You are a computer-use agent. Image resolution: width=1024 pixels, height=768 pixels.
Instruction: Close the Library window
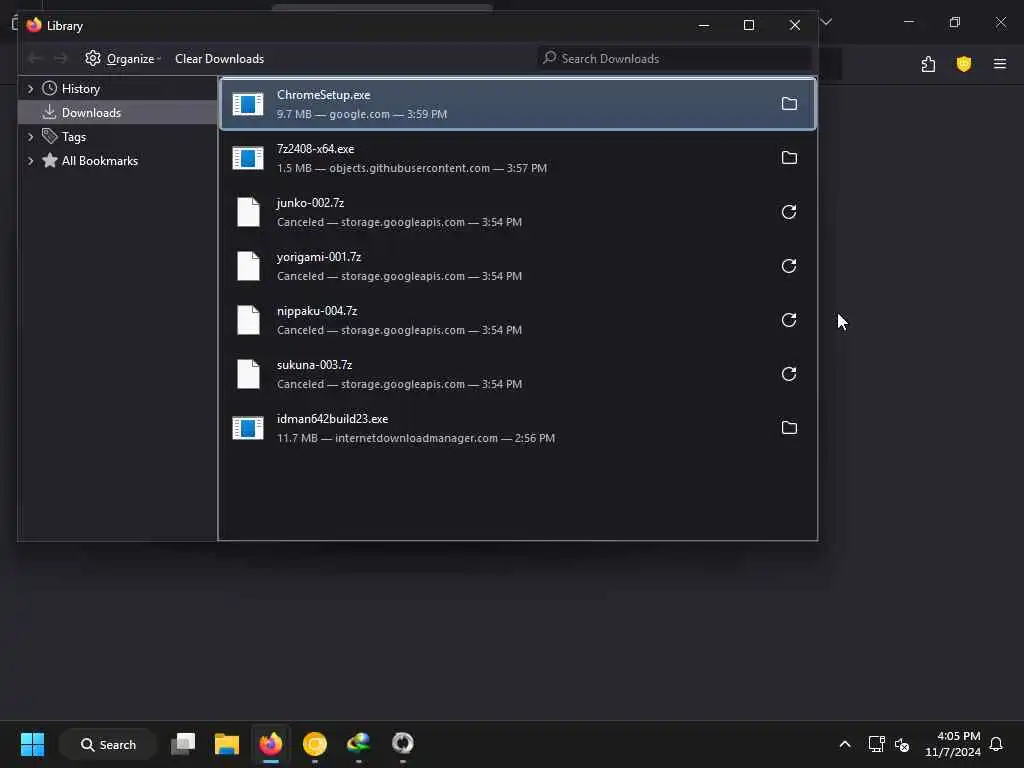pos(795,25)
